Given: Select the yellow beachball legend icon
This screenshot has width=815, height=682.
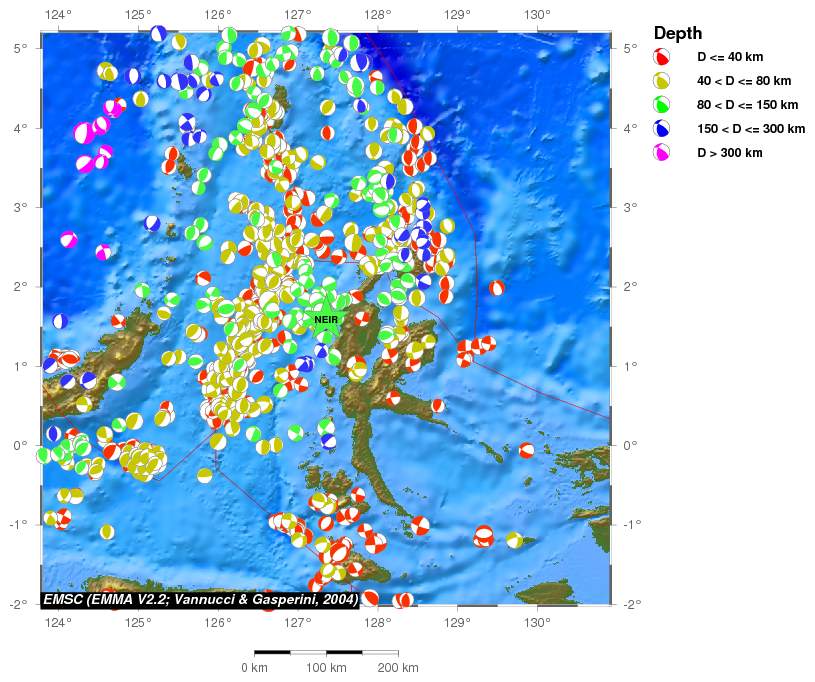Looking at the screenshot, I should (x=662, y=80).
